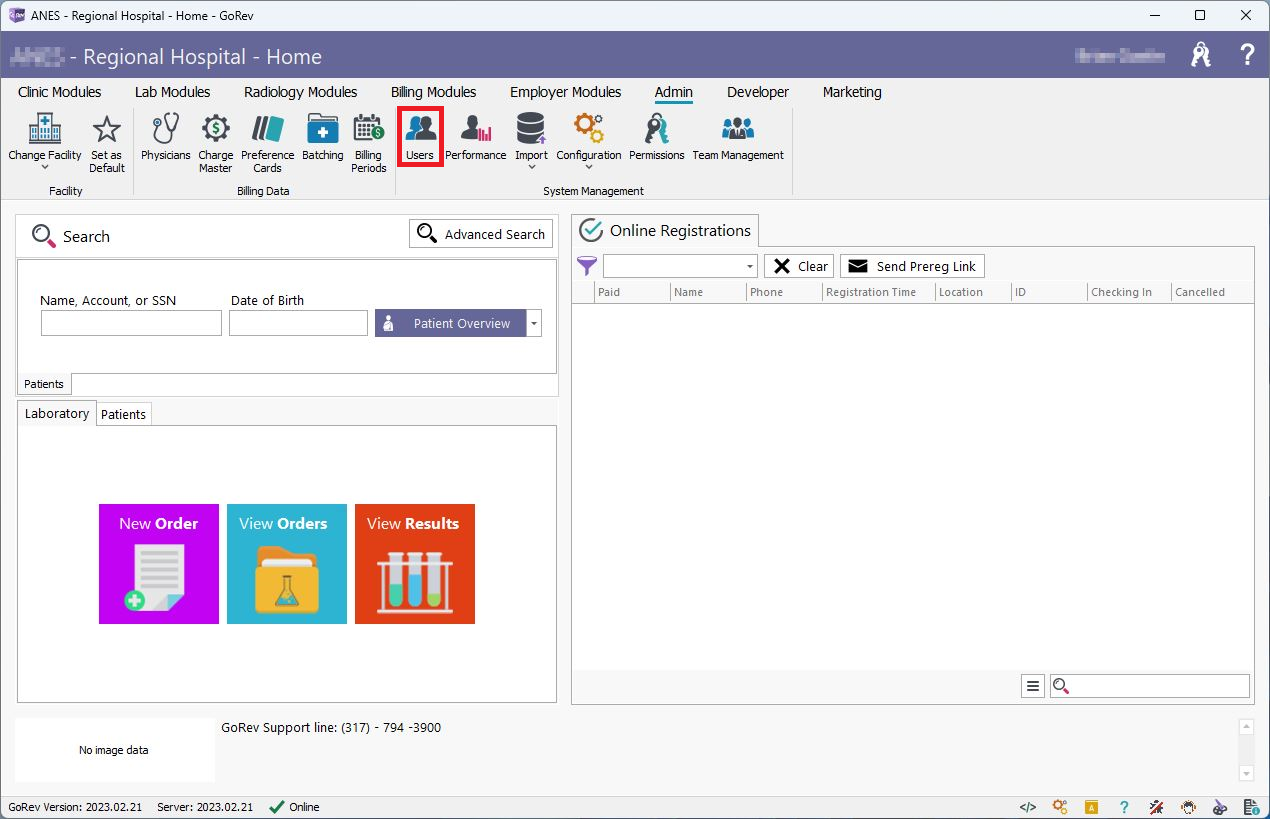Click the Import database icon
The width and height of the screenshot is (1270, 819).
531,128
